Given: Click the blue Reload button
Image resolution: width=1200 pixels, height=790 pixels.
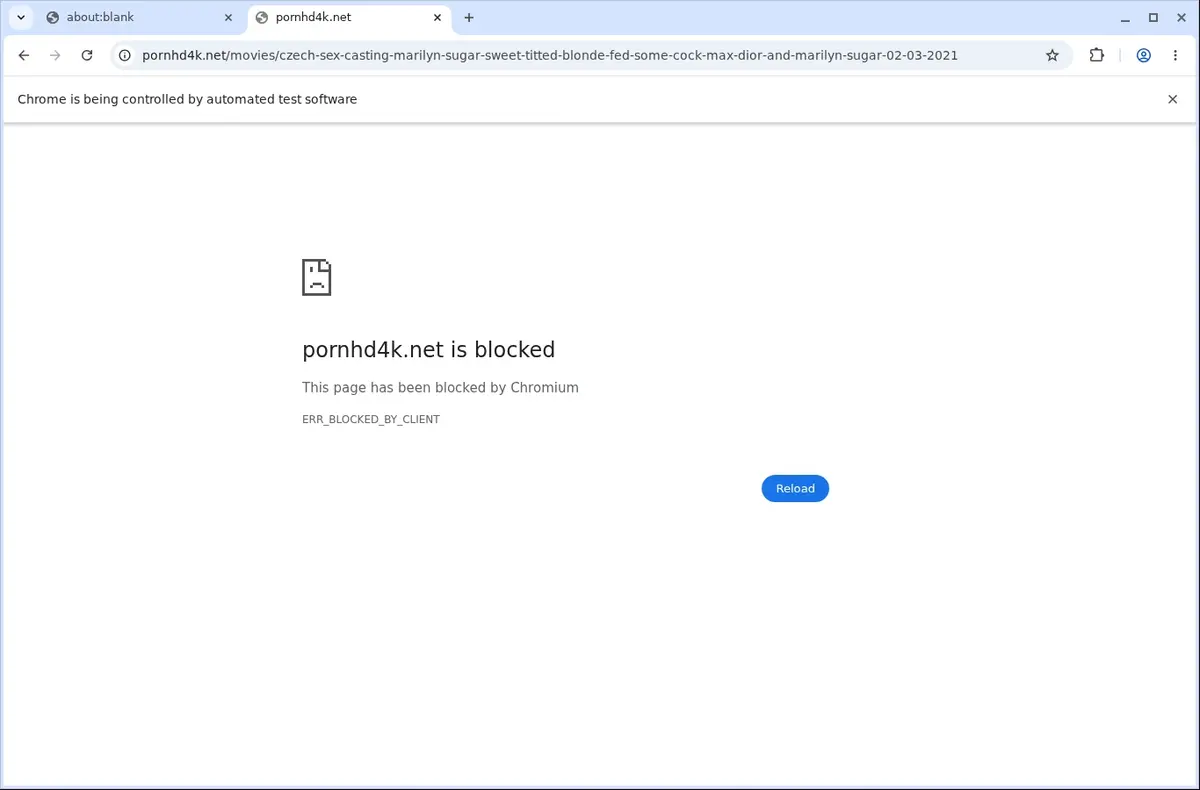Looking at the screenshot, I should pos(795,488).
